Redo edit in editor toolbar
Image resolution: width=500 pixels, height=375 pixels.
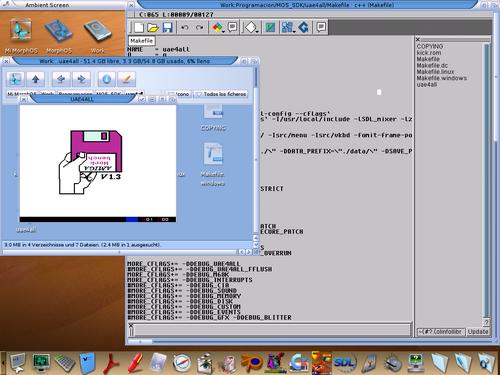(x=200, y=27)
